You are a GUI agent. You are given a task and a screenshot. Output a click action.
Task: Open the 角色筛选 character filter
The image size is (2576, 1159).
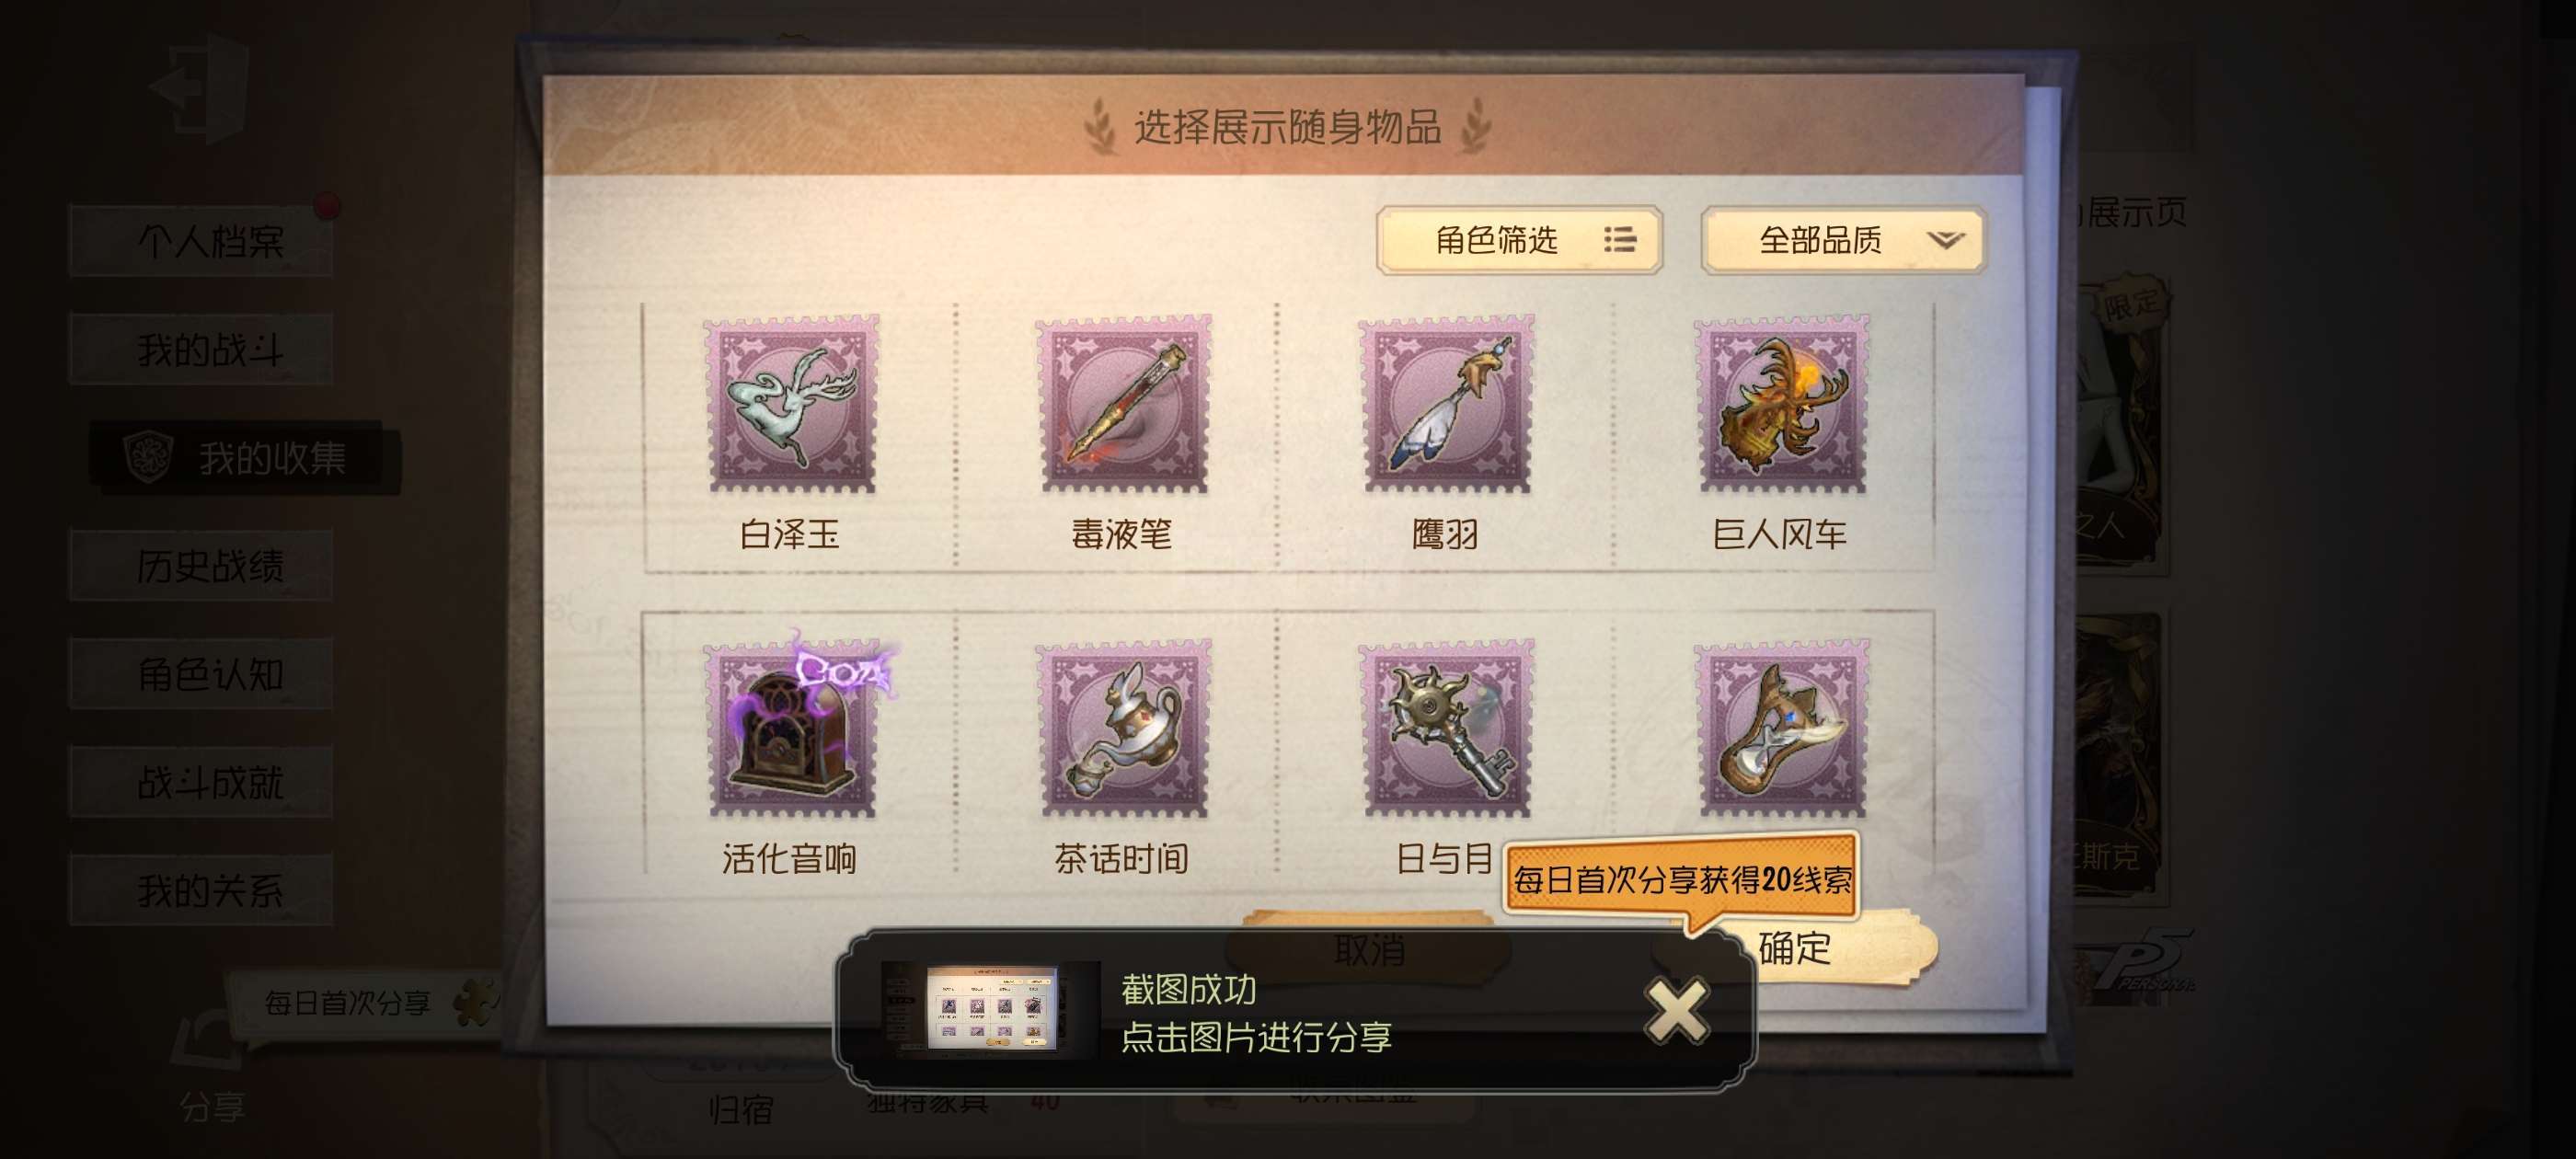tap(1519, 240)
